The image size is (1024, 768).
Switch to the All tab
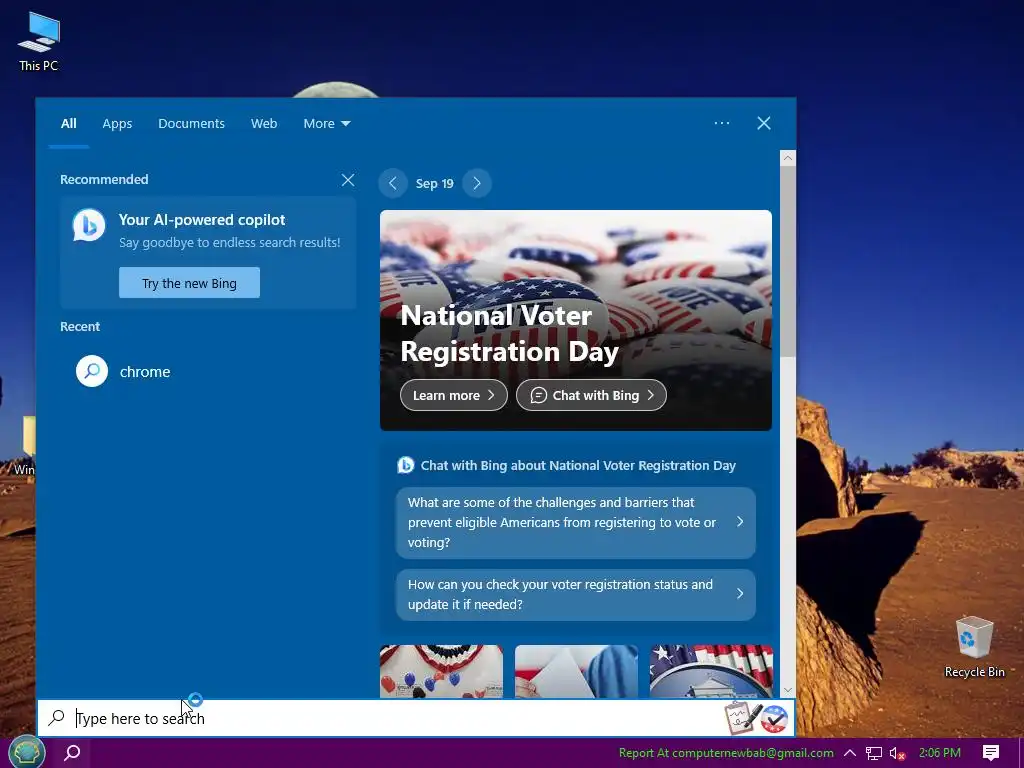pyautogui.click(x=69, y=123)
